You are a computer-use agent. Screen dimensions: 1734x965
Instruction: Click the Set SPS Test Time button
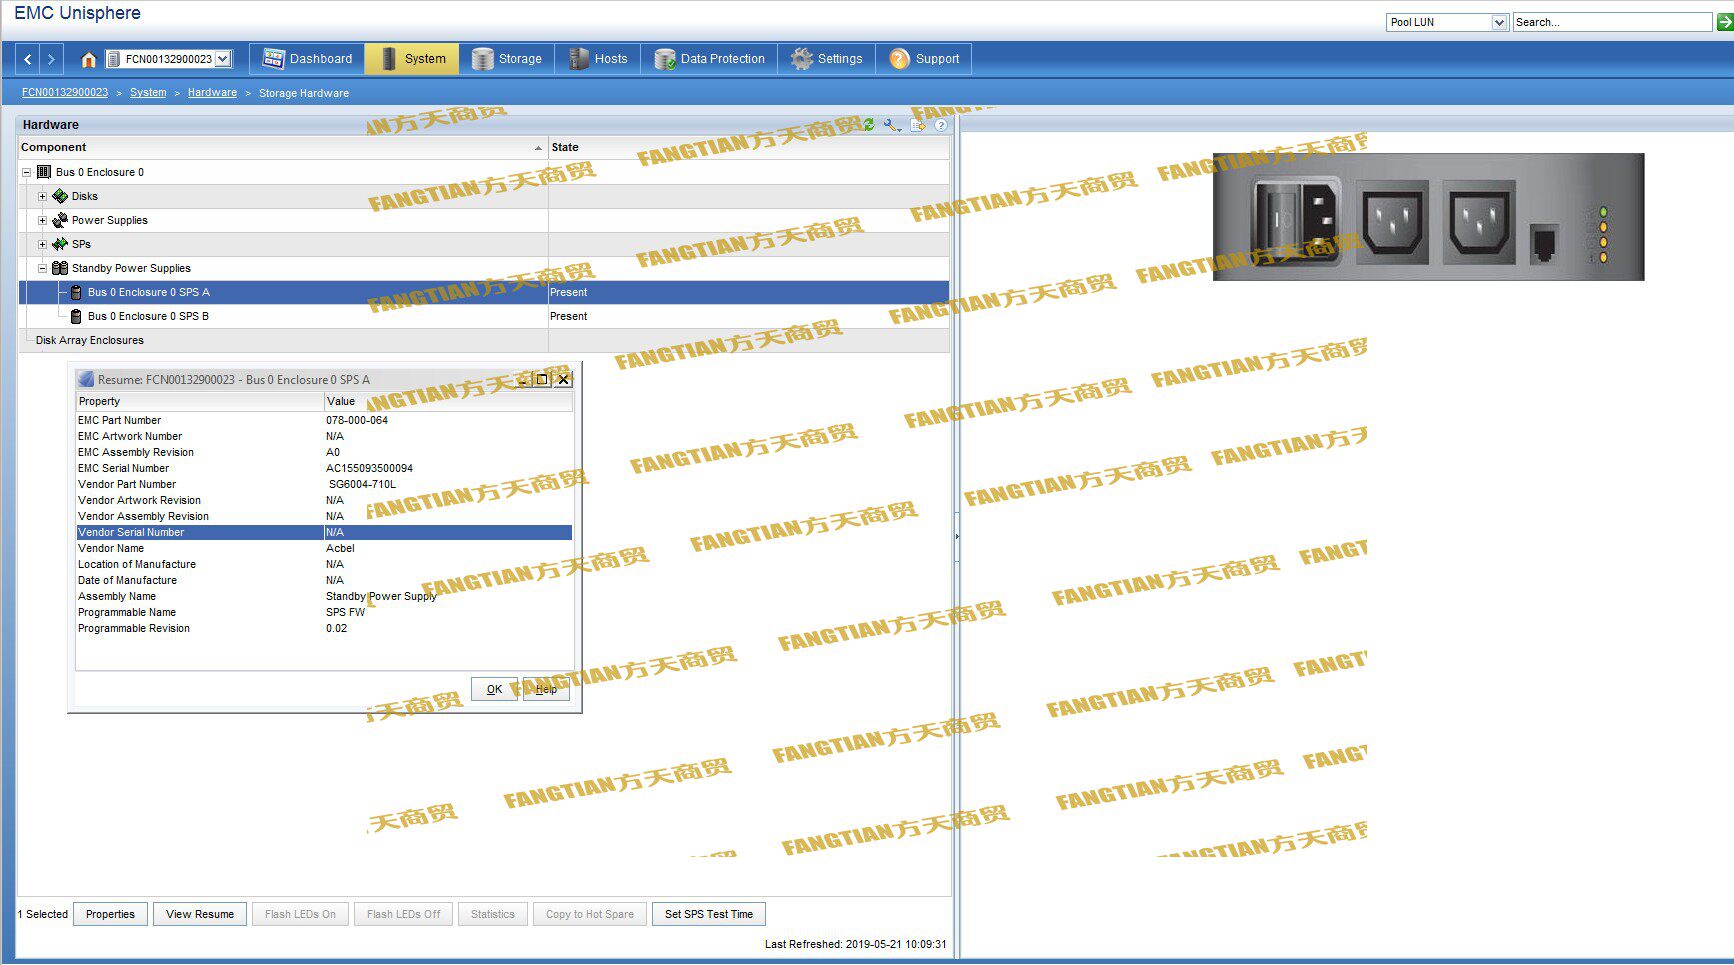click(709, 914)
